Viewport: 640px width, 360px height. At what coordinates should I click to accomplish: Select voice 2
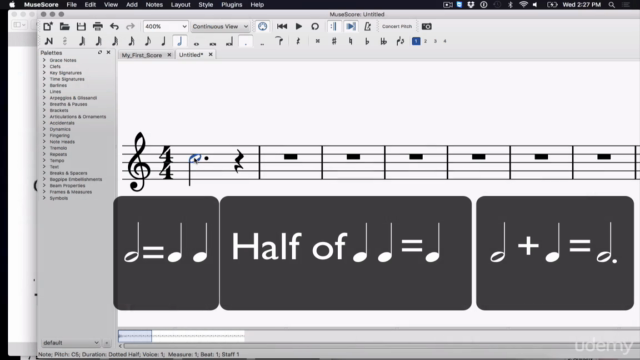point(425,41)
